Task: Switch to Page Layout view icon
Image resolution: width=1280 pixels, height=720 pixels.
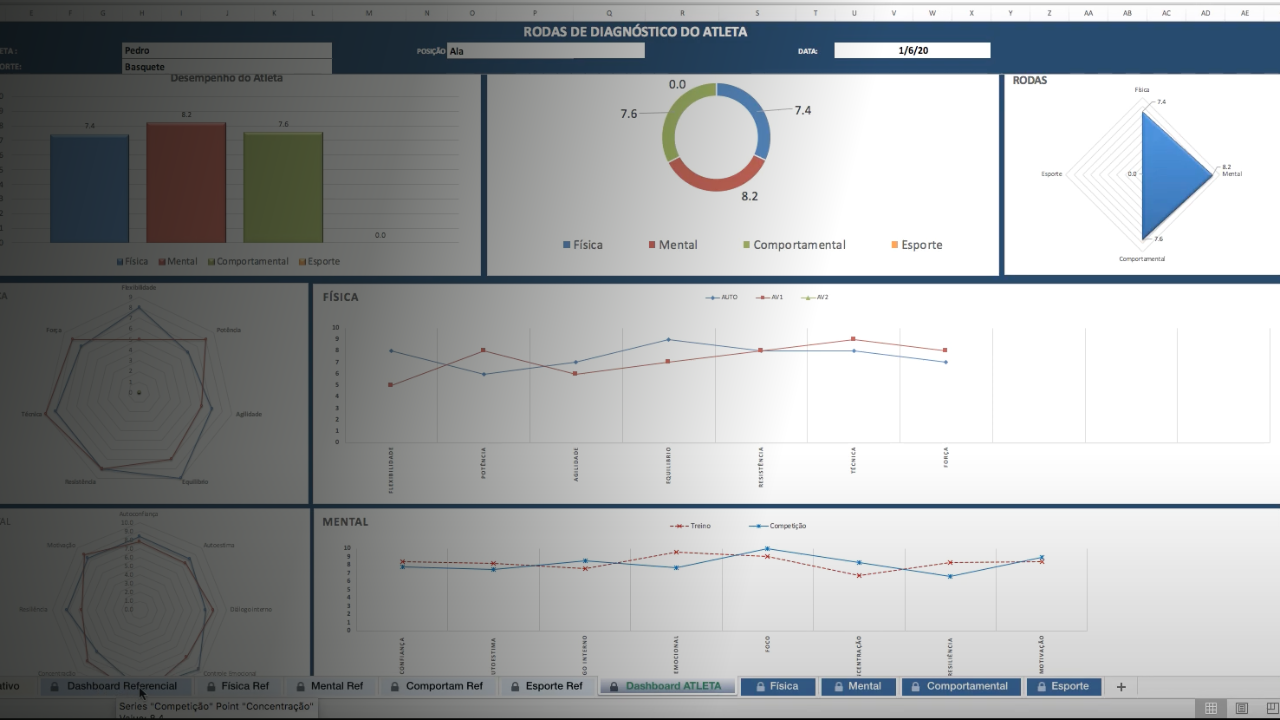Action: tap(1241, 708)
